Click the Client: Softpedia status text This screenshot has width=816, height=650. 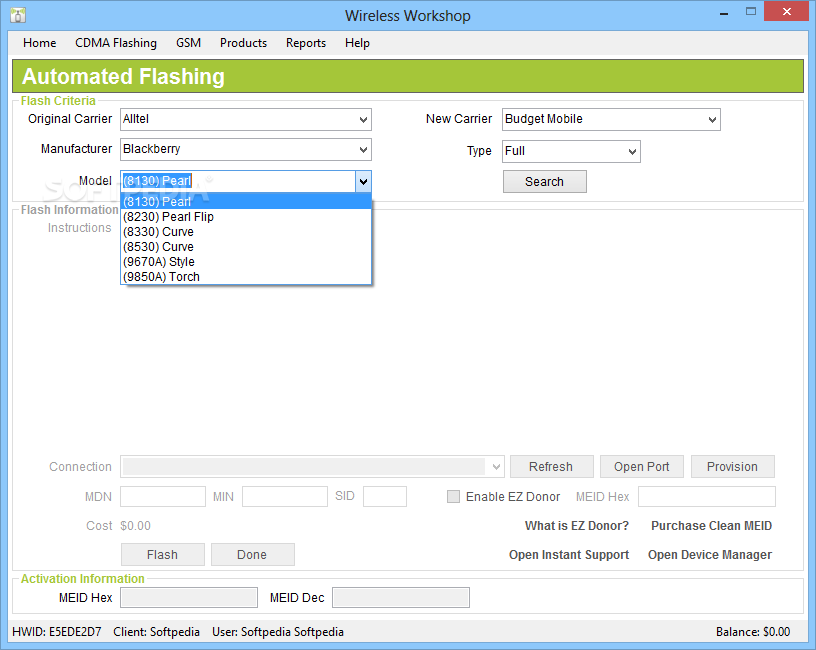[x=157, y=632]
